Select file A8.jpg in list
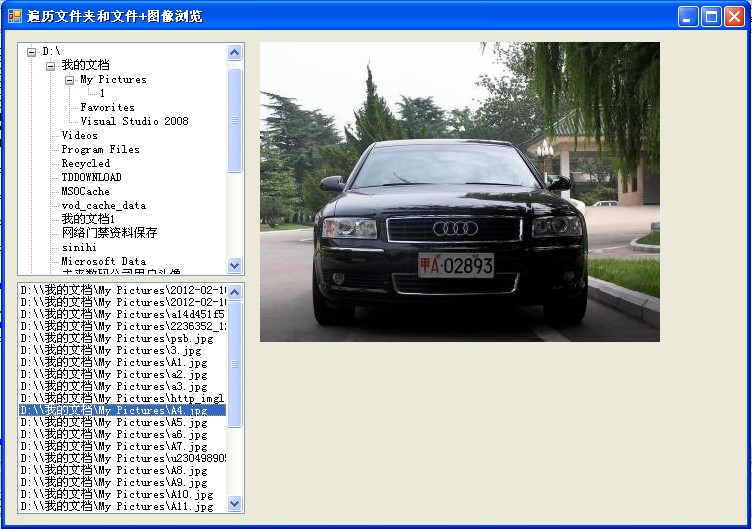This screenshot has height=529, width=752. tap(122, 470)
